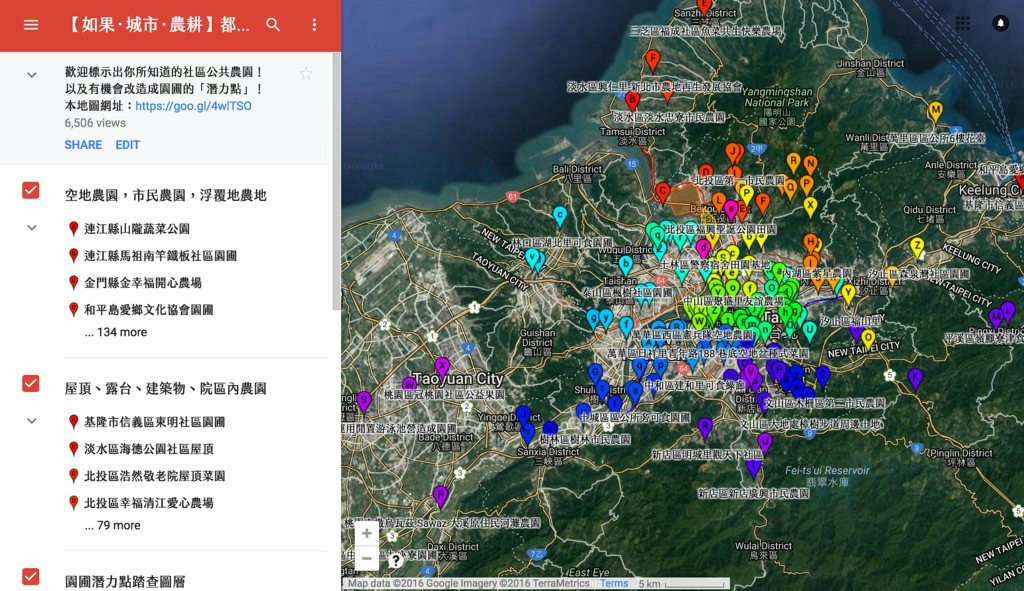Screen dimensions: 1024x591
Task: Click the cyan b marker above Taishan
Action: pyautogui.click(x=626, y=265)
